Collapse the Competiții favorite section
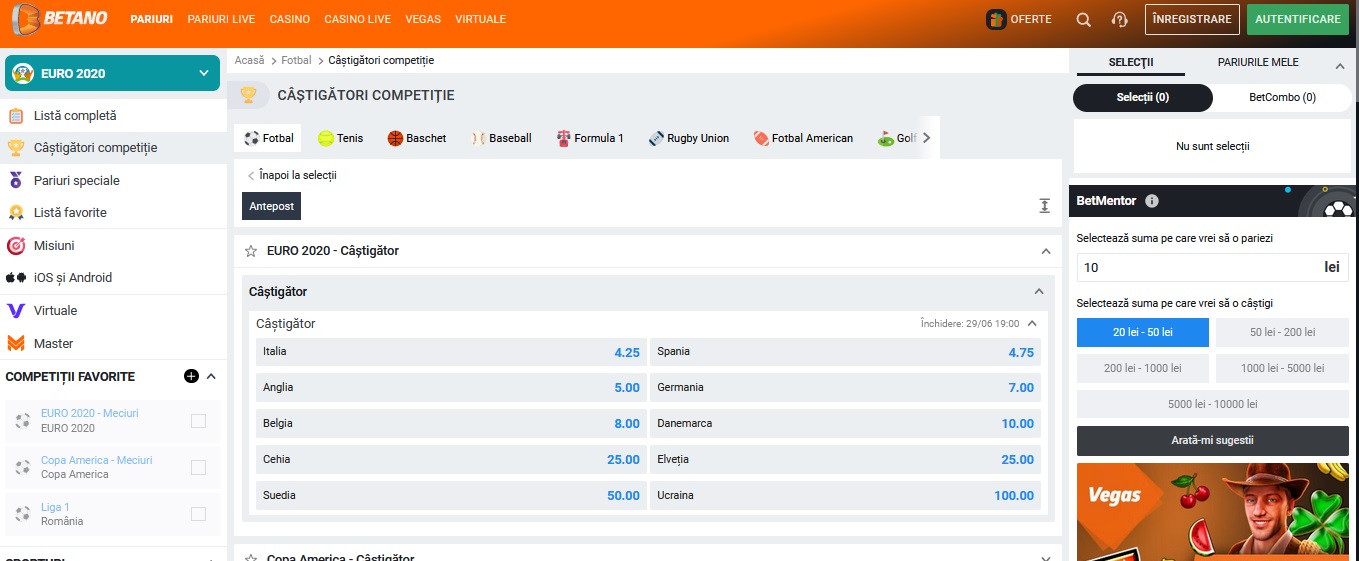 pyautogui.click(x=211, y=377)
